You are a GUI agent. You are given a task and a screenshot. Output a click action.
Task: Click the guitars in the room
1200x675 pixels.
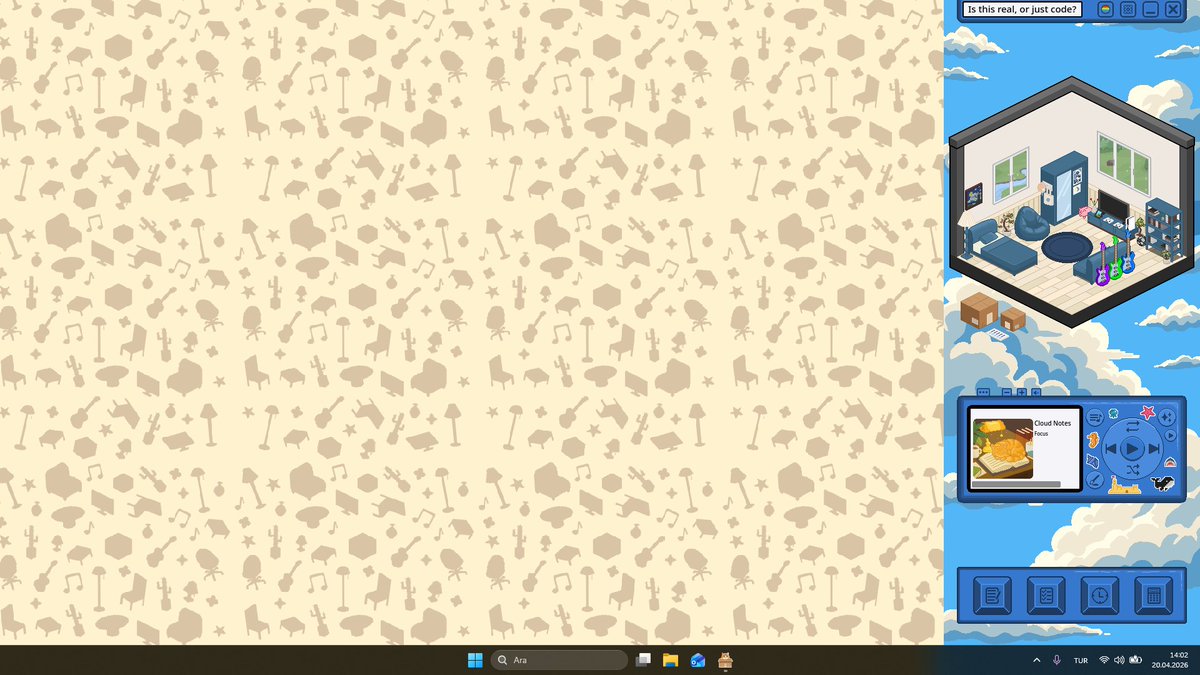tap(1114, 261)
